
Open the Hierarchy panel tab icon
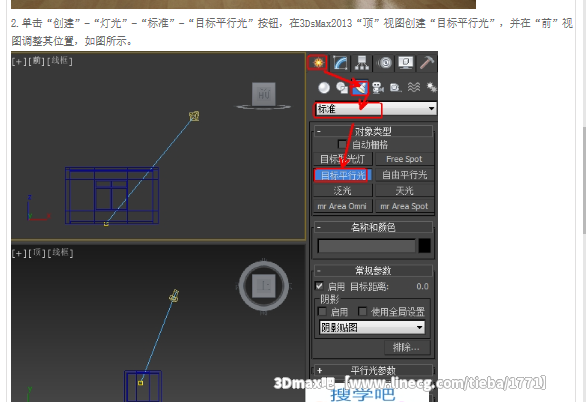361,63
